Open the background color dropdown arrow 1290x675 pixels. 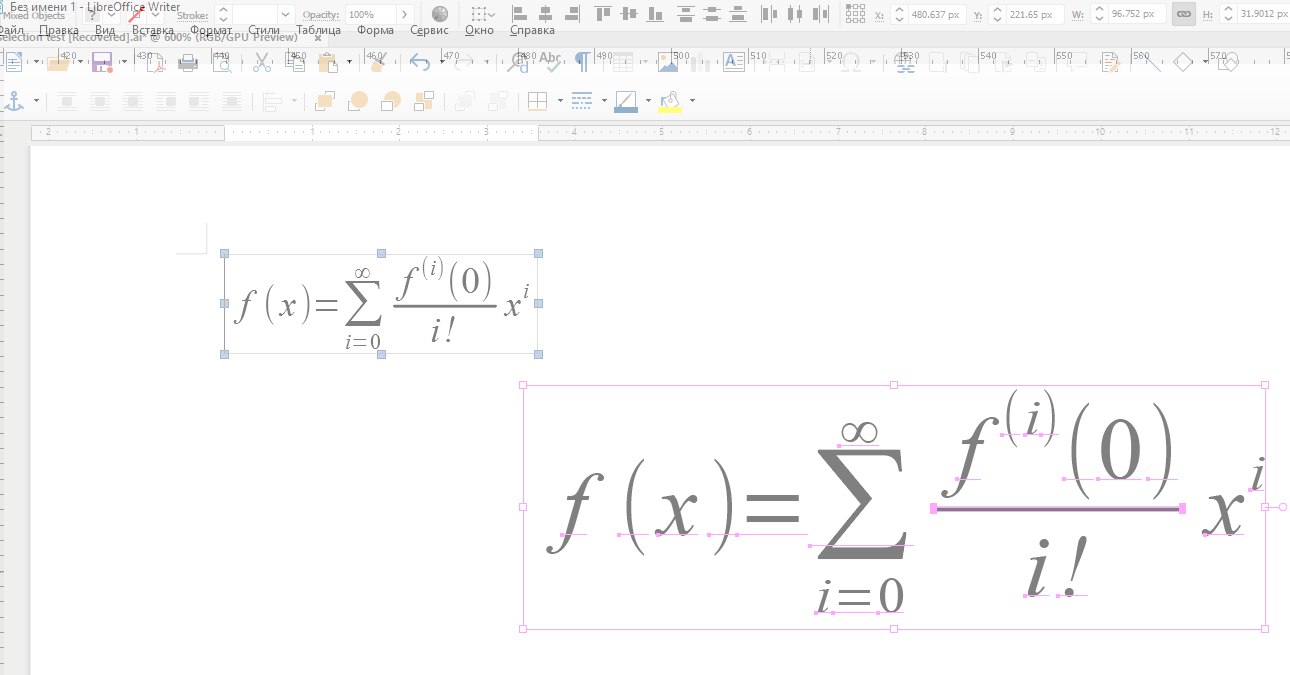coord(692,101)
